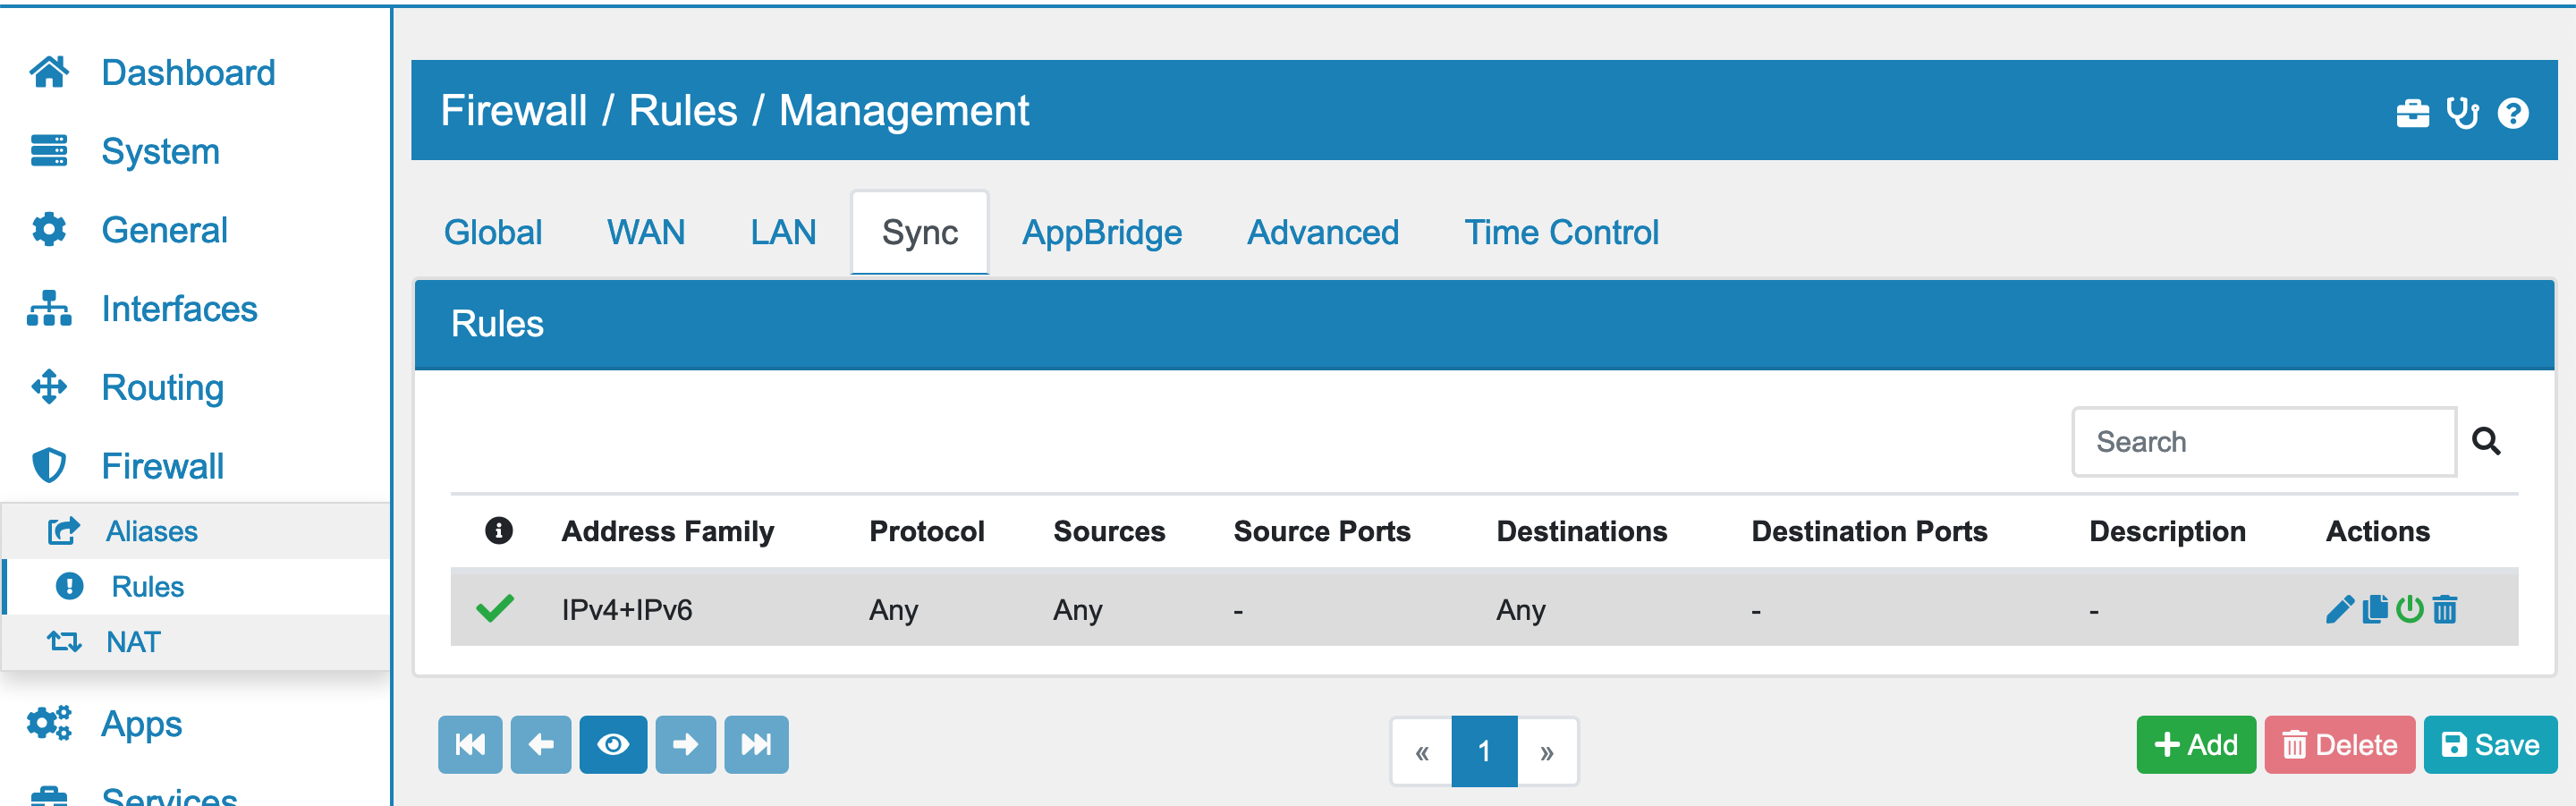2576x806 pixels.
Task: Collapse the Firewall sidebar section
Action: (x=162, y=466)
